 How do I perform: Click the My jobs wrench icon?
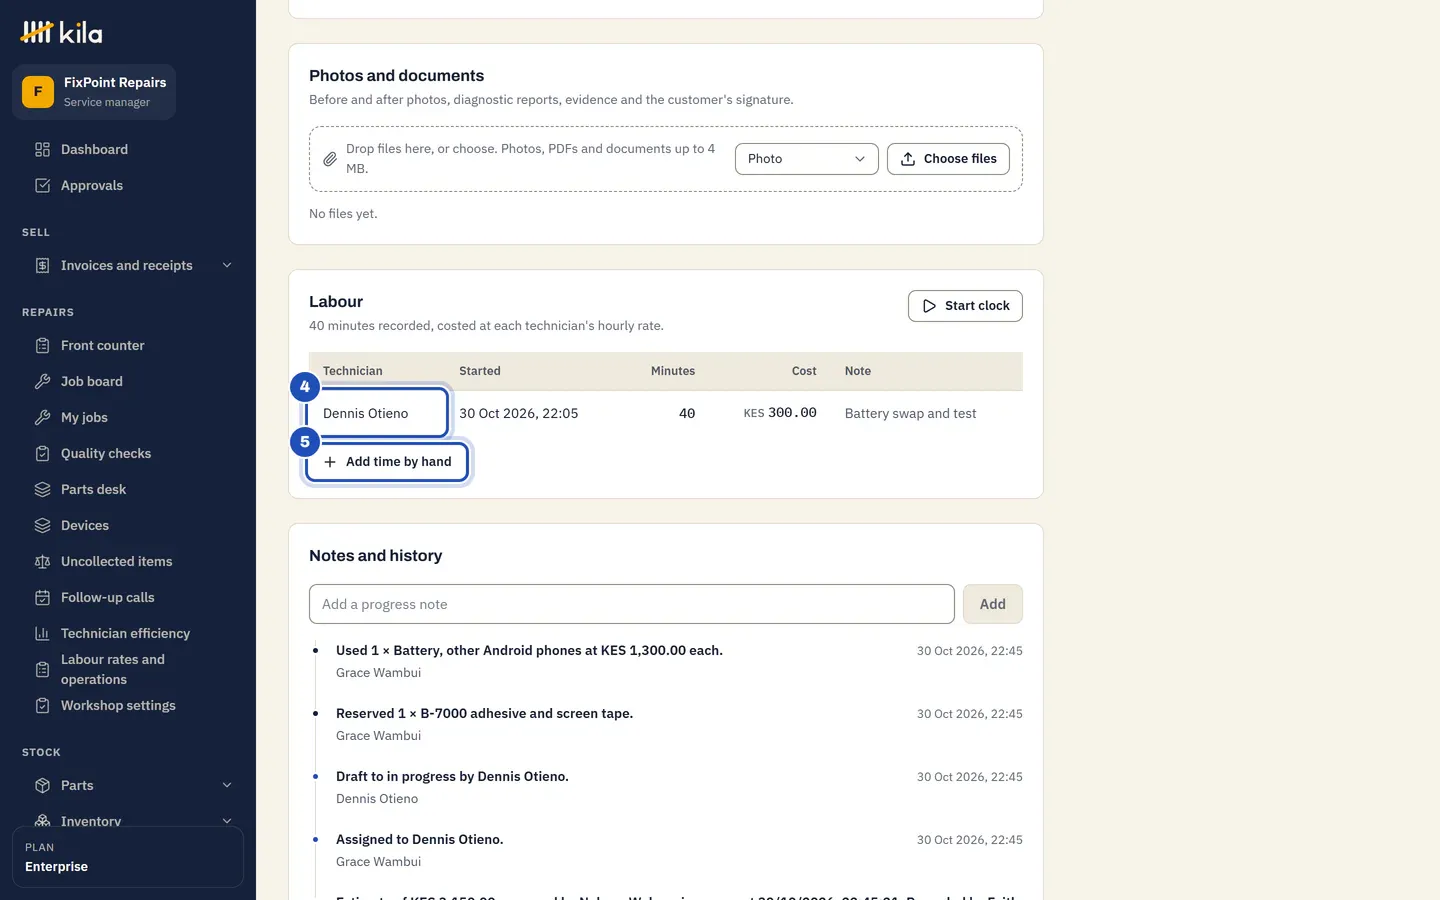[x=42, y=417]
